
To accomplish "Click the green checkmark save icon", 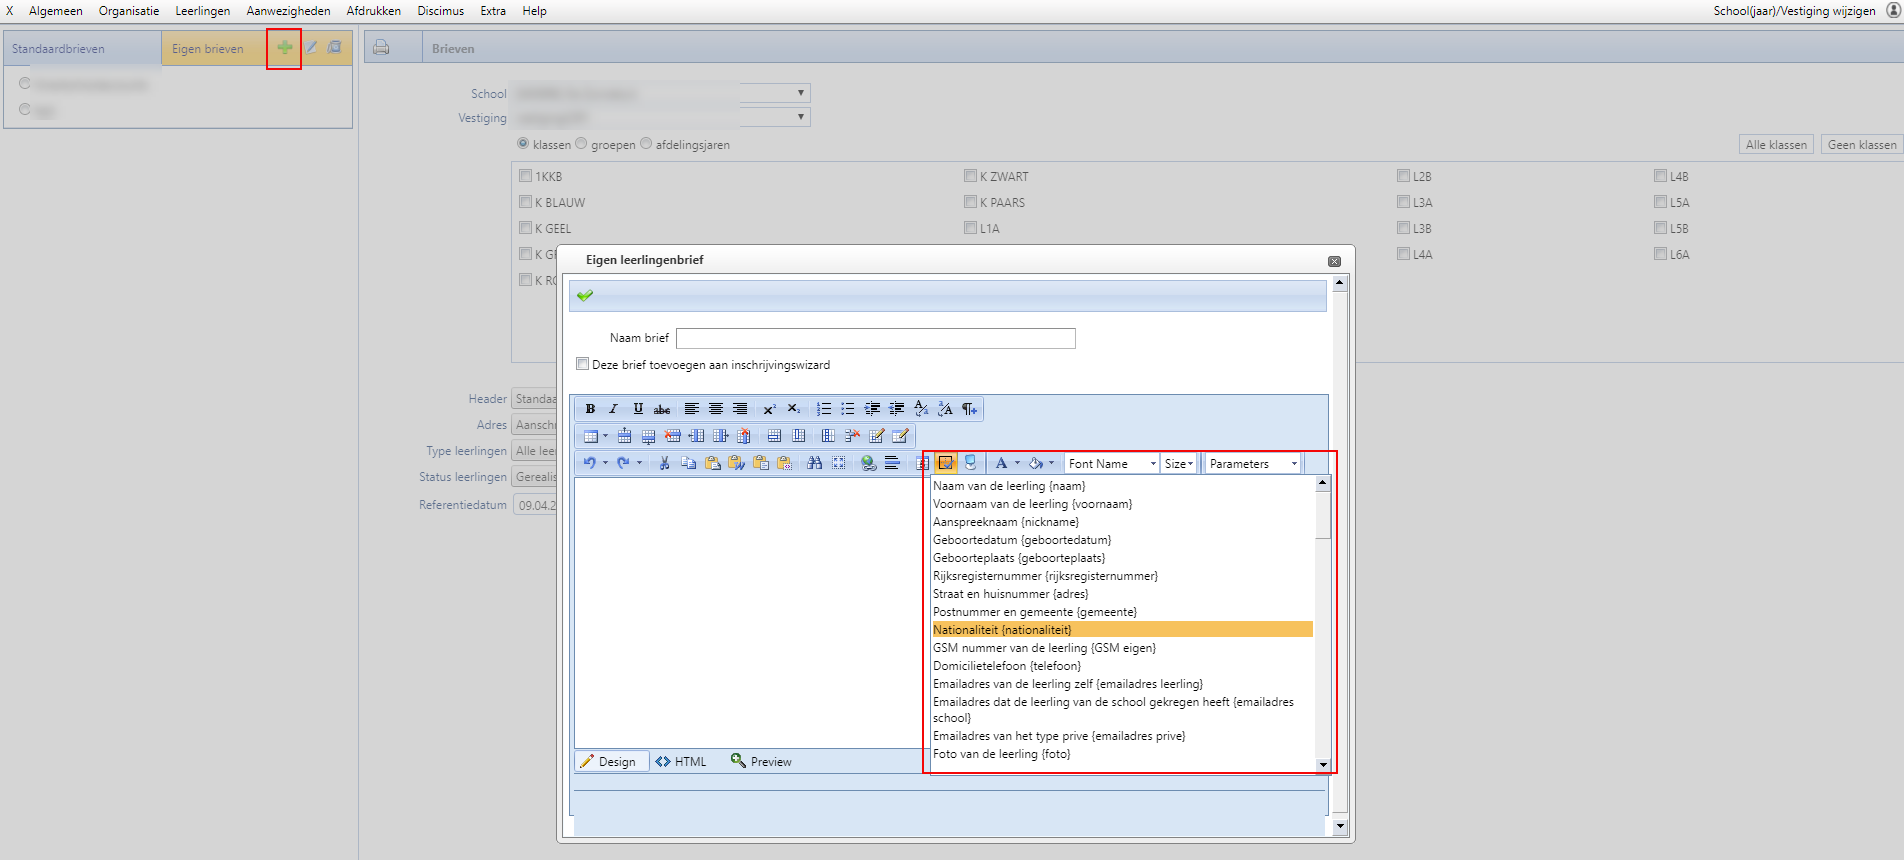I will (x=585, y=296).
